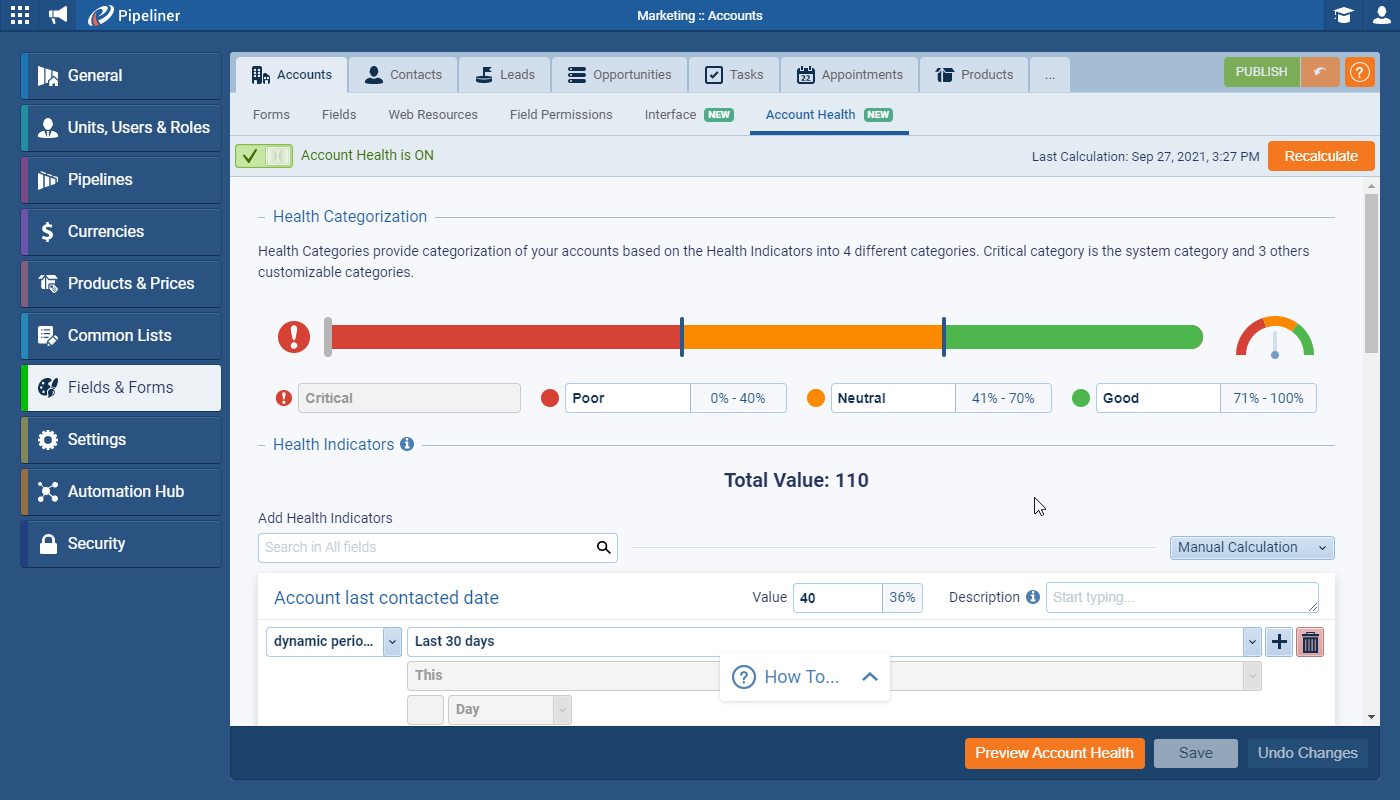Switch to the Opportunities tab

619,75
